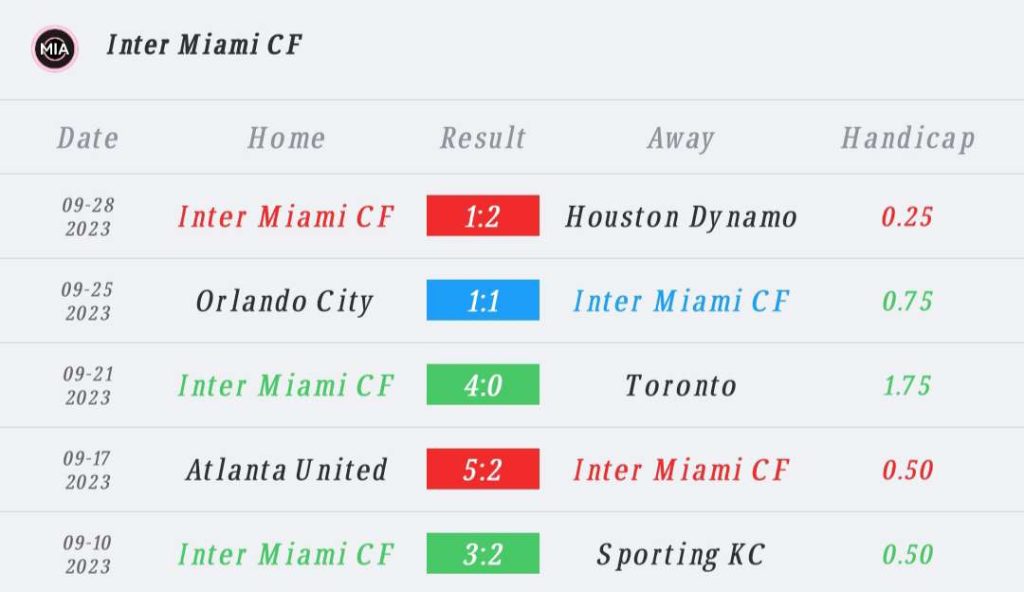
Task: Click the Inter Miami CF club logo
Action: tap(54, 47)
